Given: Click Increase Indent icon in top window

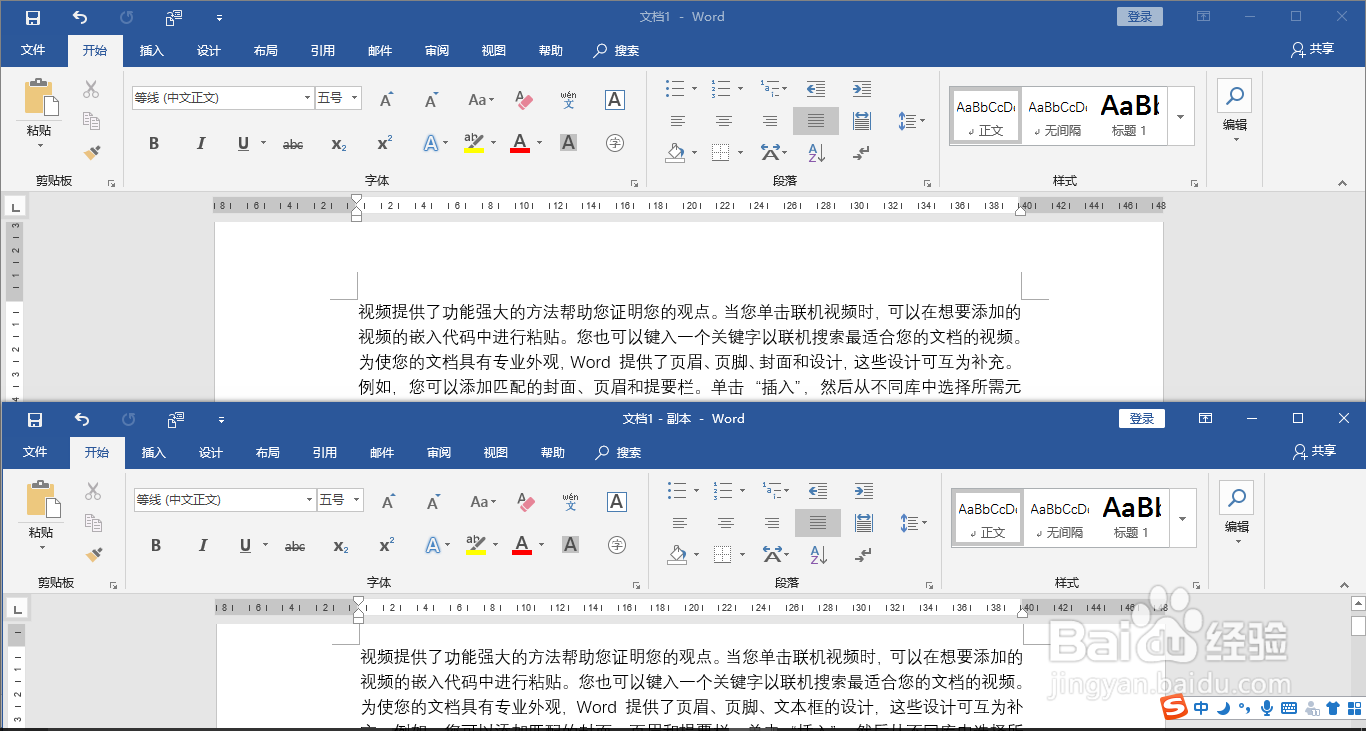Looking at the screenshot, I should coord(861,89).
